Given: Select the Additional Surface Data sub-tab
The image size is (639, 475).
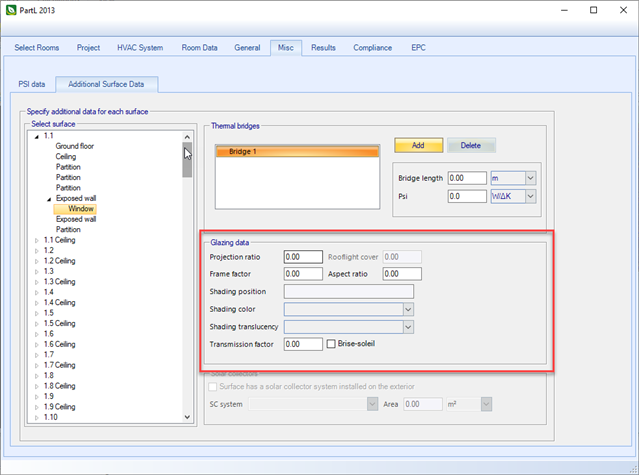Looking at the screenshot, I should 106,84.
